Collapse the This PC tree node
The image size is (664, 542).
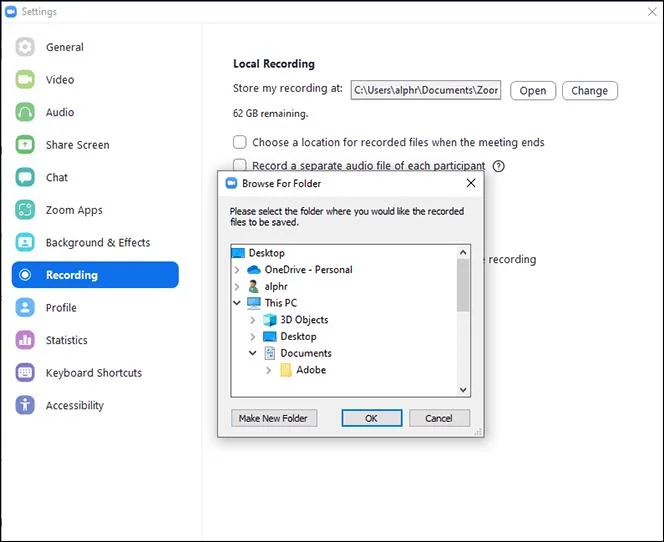[x=237, y=303]
